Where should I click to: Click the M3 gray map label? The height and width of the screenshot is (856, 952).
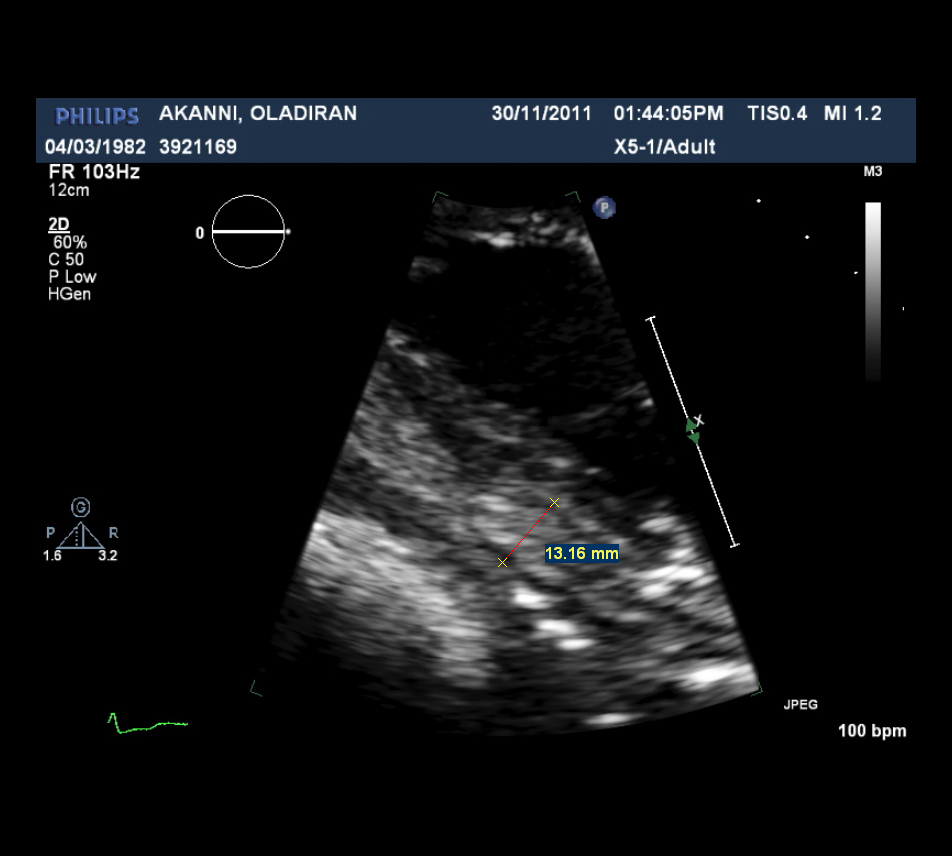pos(872,173)
